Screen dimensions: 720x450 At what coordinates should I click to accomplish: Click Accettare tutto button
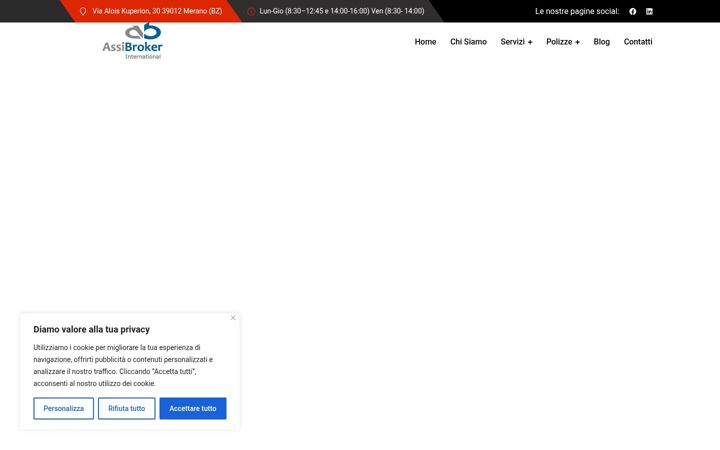tap(193, 408)
